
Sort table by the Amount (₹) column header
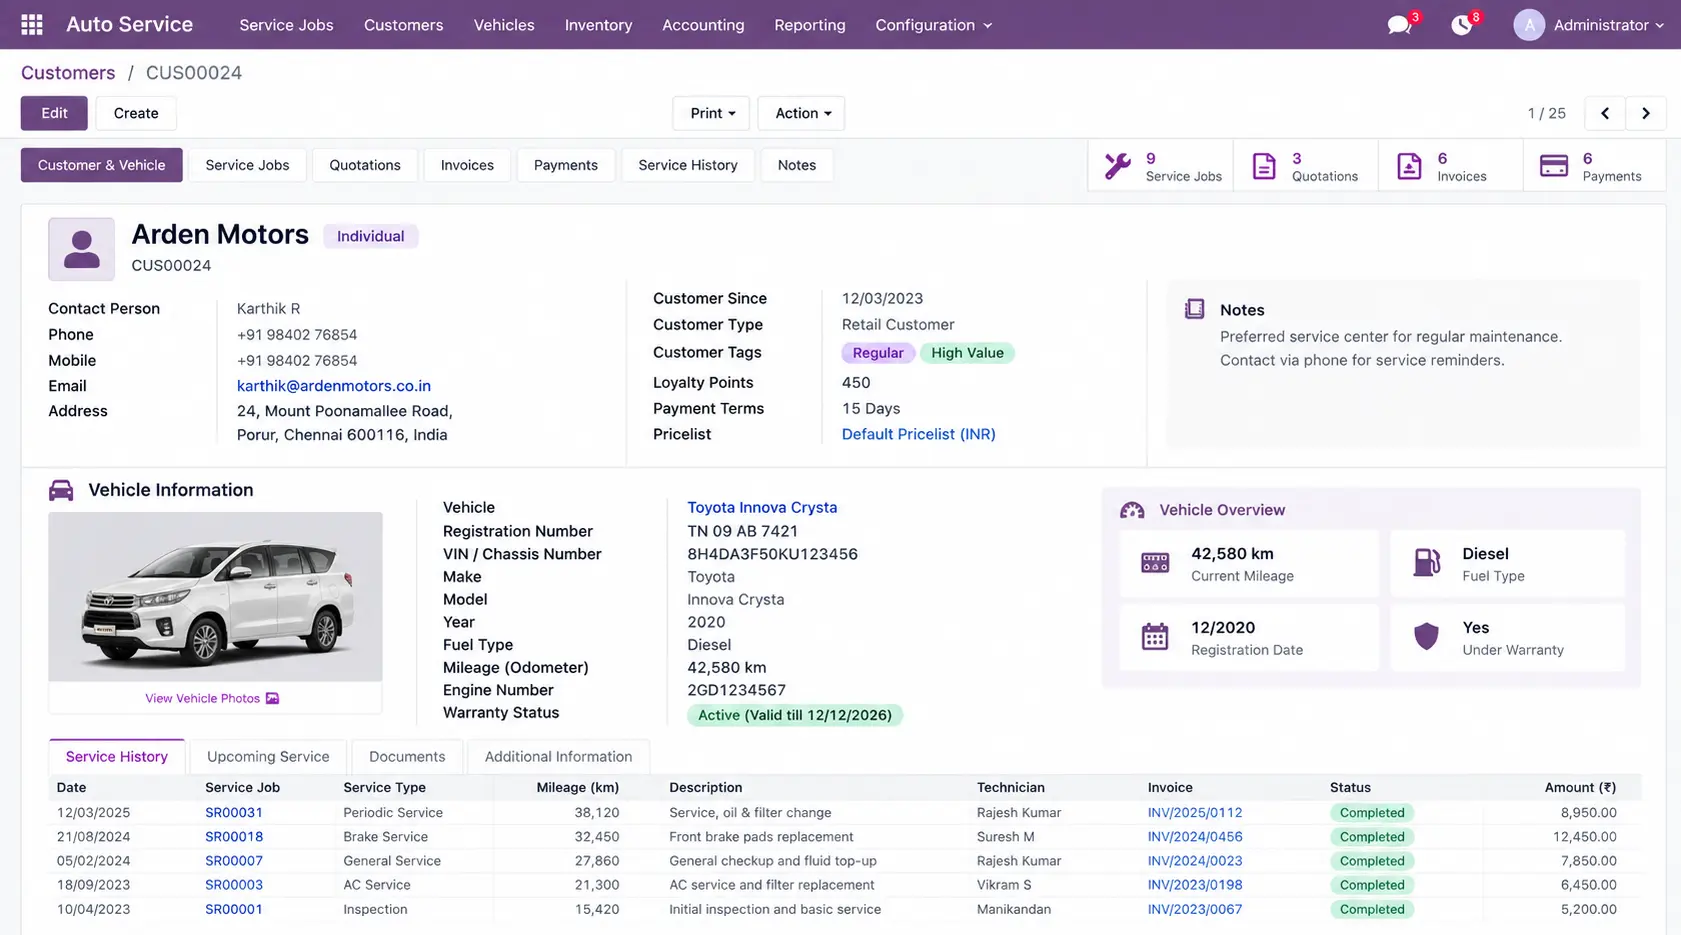1580,788
